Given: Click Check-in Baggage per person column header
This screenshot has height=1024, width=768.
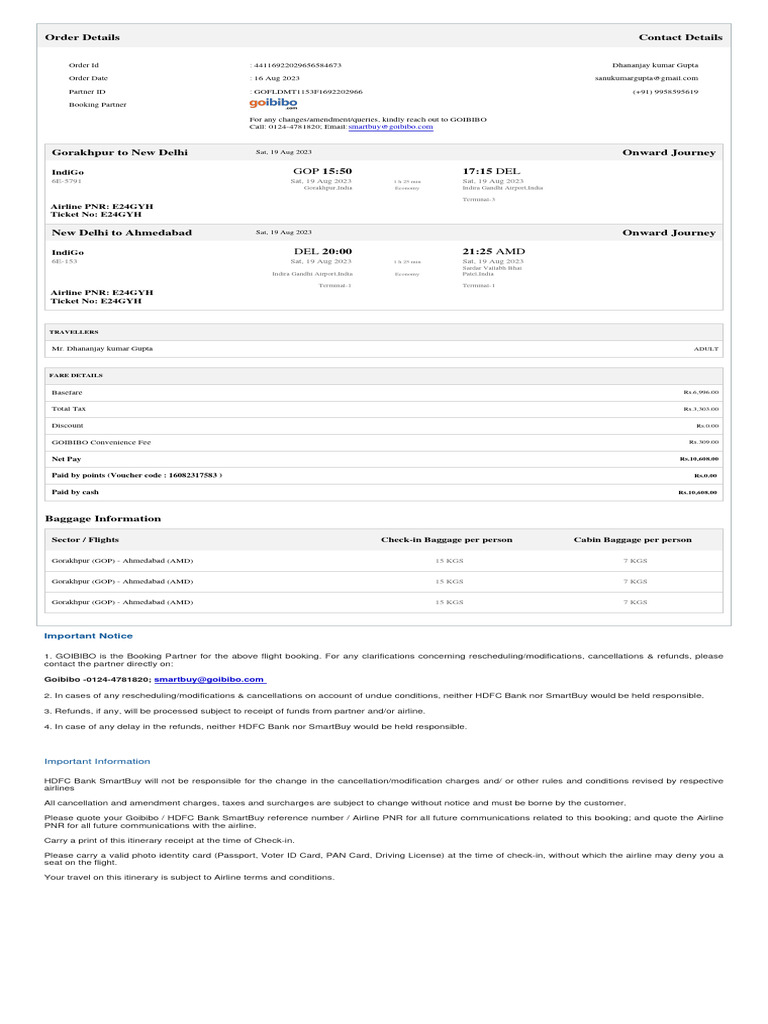Looking at the screenshot, I should pyautogui.click(x=447, y=540).
